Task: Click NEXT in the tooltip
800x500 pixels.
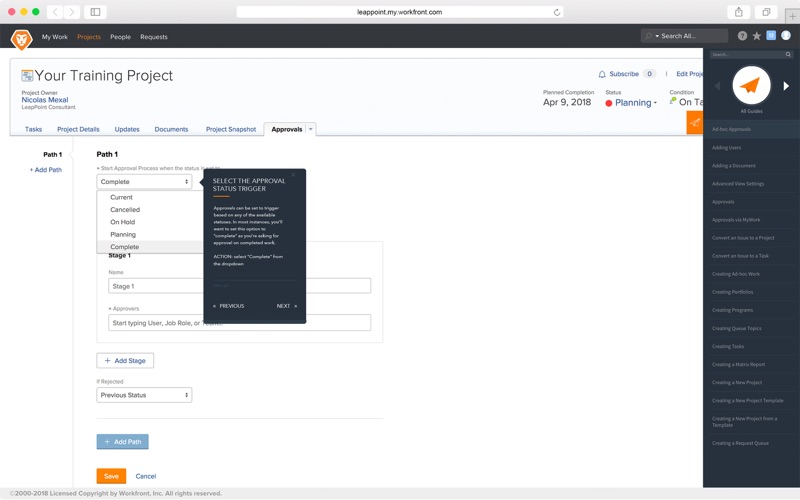Action: [287, 306]
